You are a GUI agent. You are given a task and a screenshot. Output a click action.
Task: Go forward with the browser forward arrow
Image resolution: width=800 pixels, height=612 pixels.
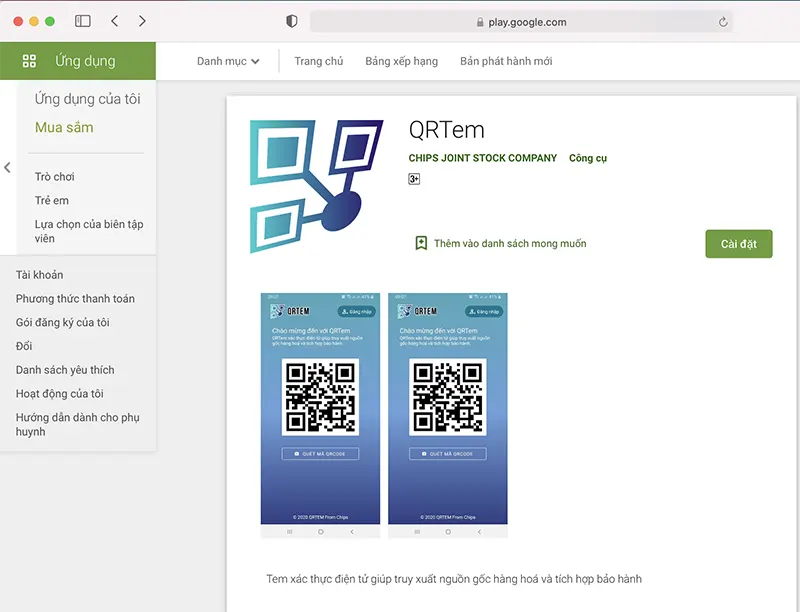pyautogui.click(x=142, y=21)
